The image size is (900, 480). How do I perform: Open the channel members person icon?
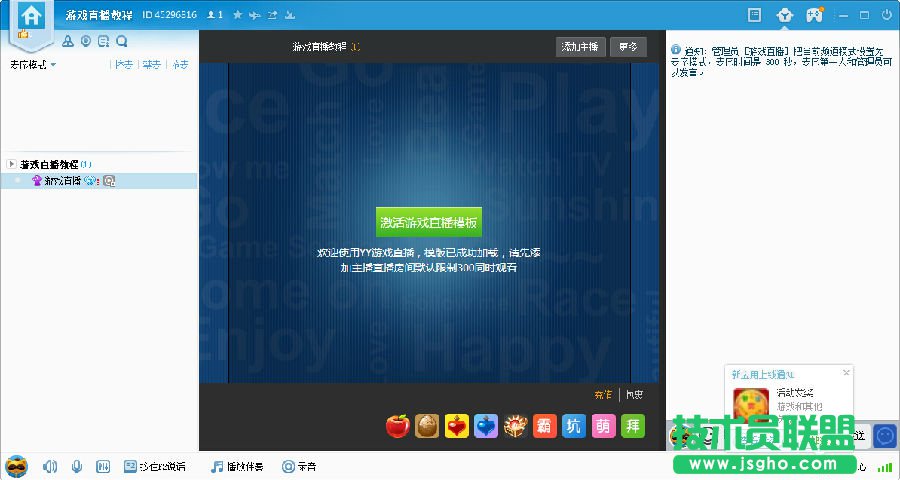68,41
